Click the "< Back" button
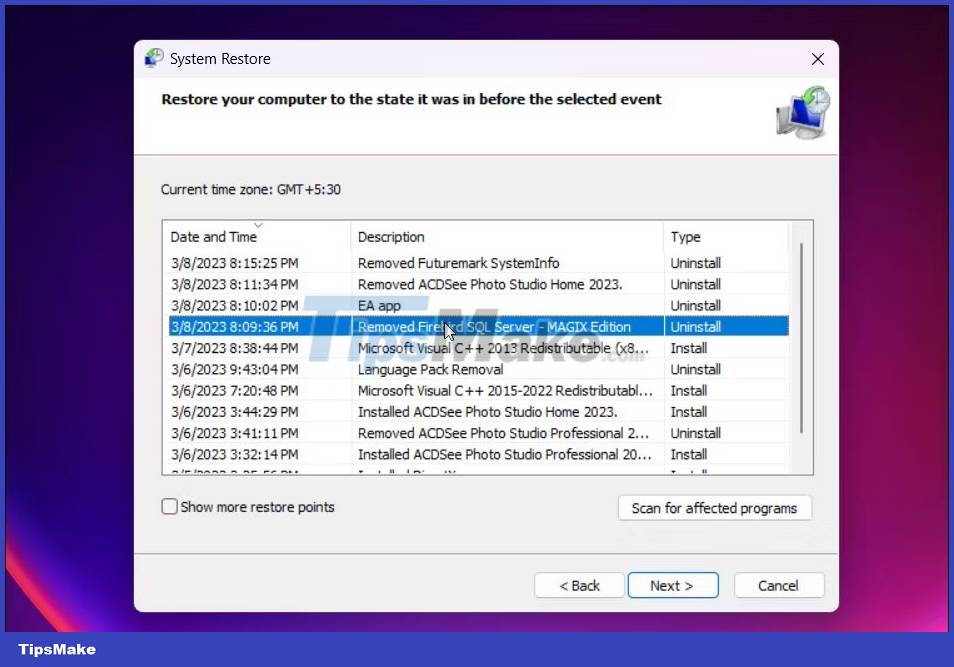Viewport: 954px width, 667px height. [579, 585]
